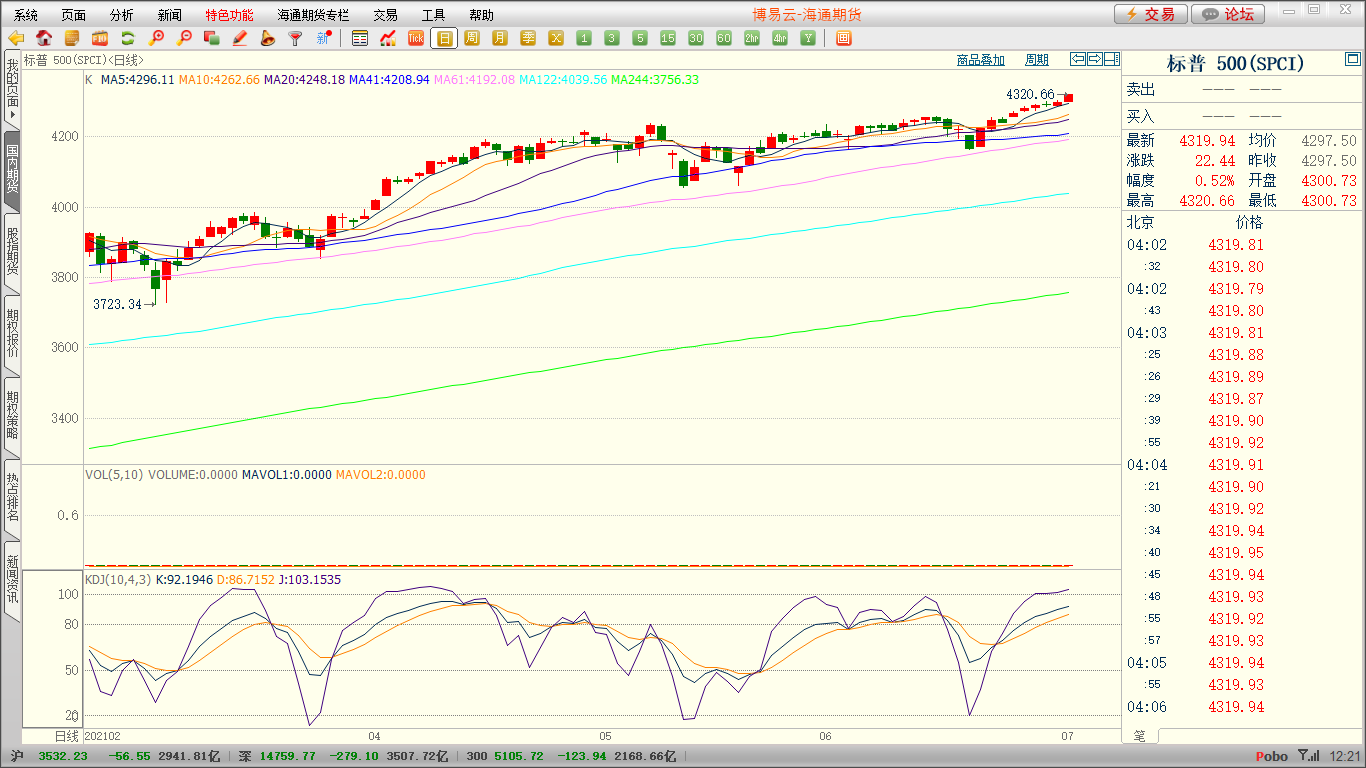Select the 15-minute period button

point(668,39)
